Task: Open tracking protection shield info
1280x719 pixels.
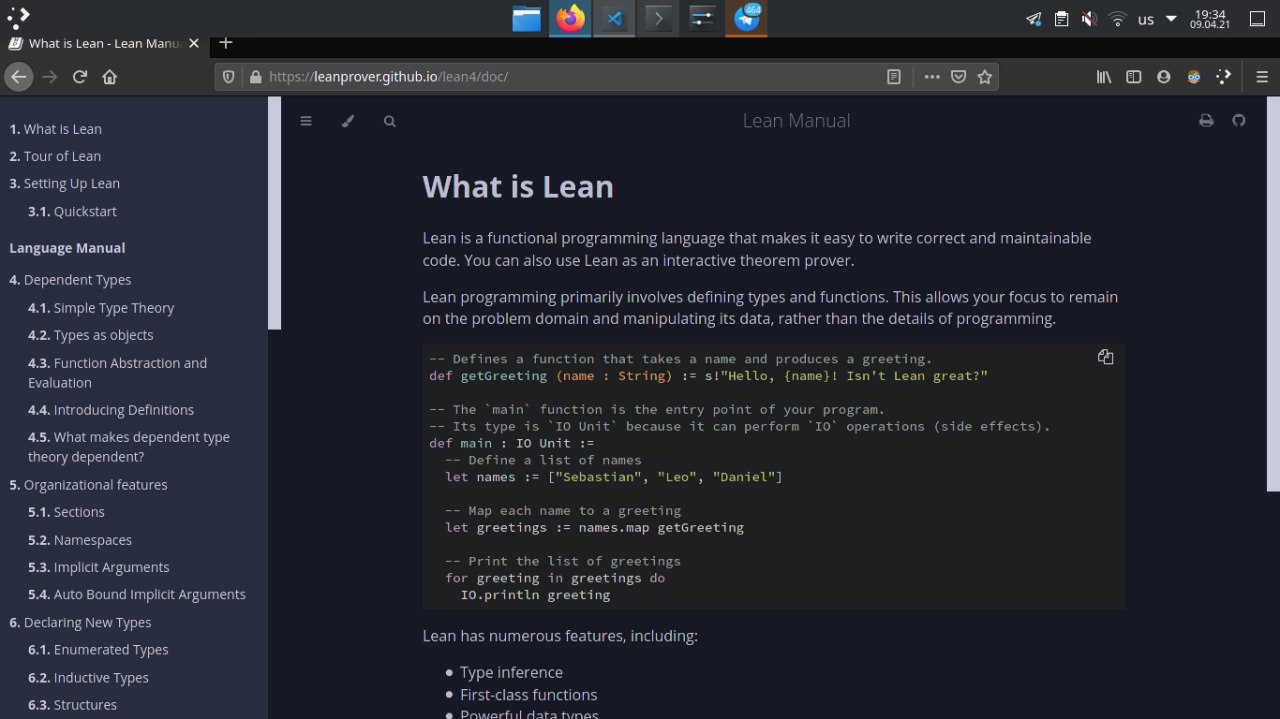Action: [228, 76]
